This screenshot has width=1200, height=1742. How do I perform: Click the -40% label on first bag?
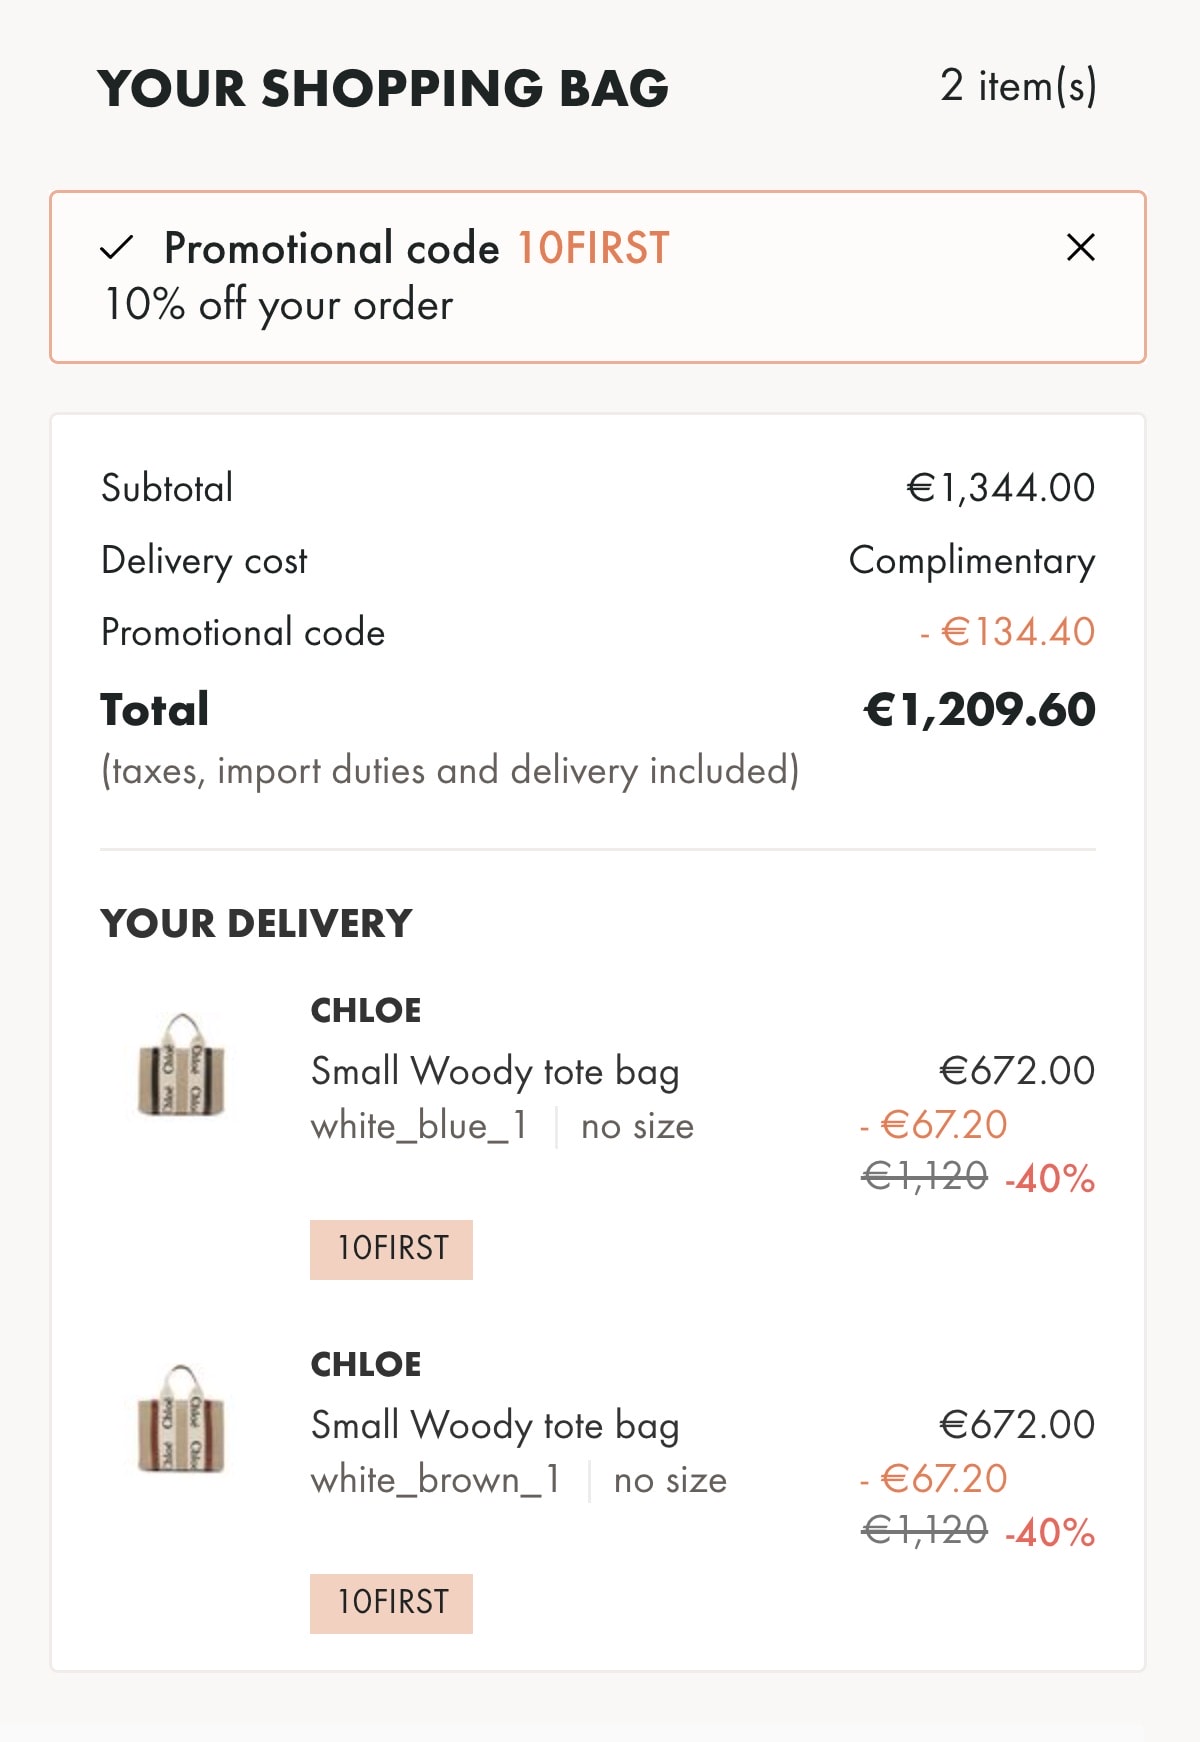(x=1050, y=1179)
